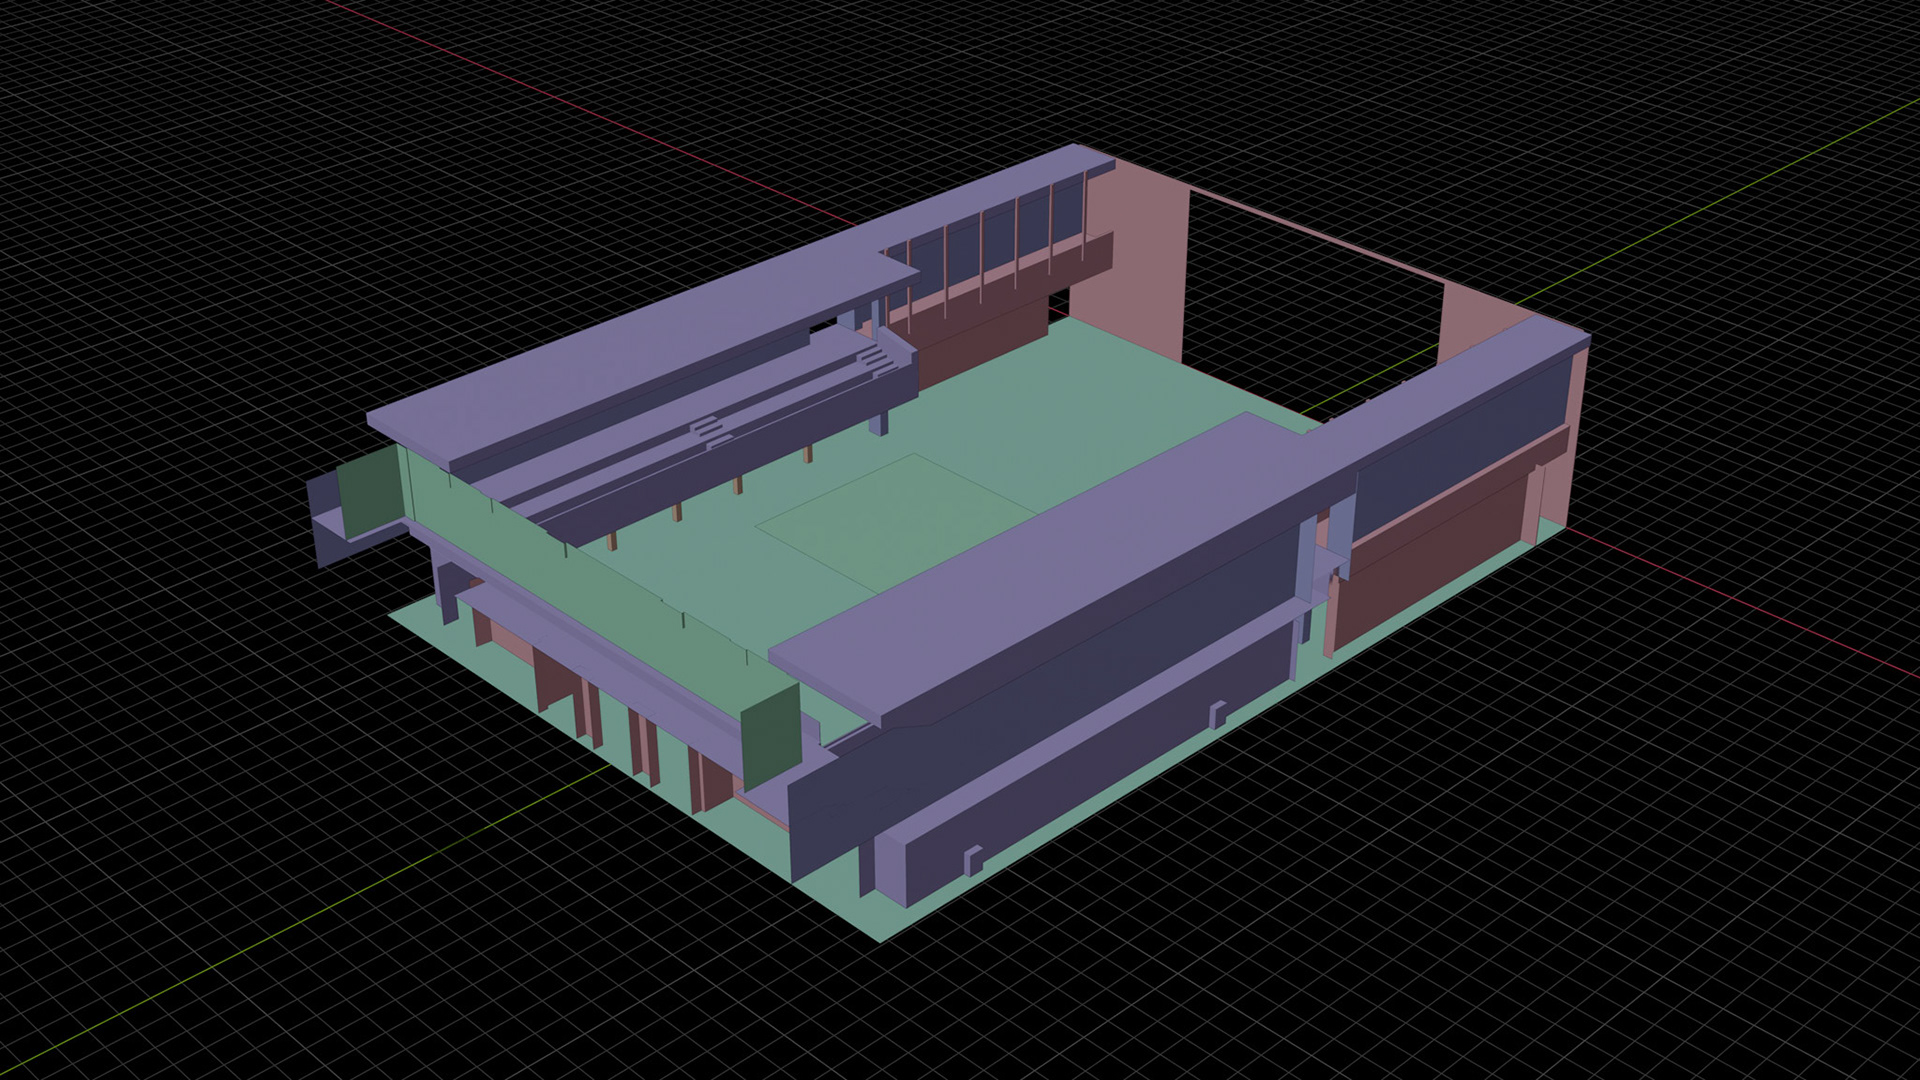Click the green axis line at lower left
1920x1080 pixels.
click(x=300, y=920)
